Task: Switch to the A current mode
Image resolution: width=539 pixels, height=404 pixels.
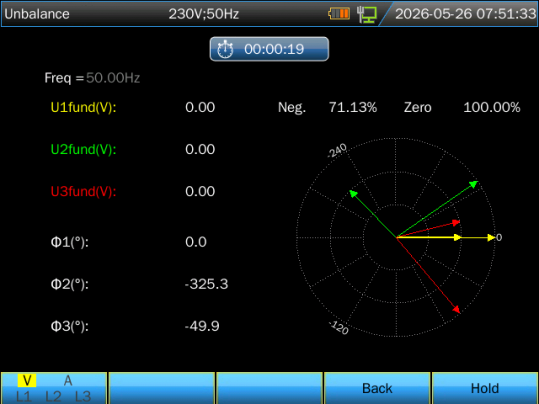Action: click(x=68, y=381)
